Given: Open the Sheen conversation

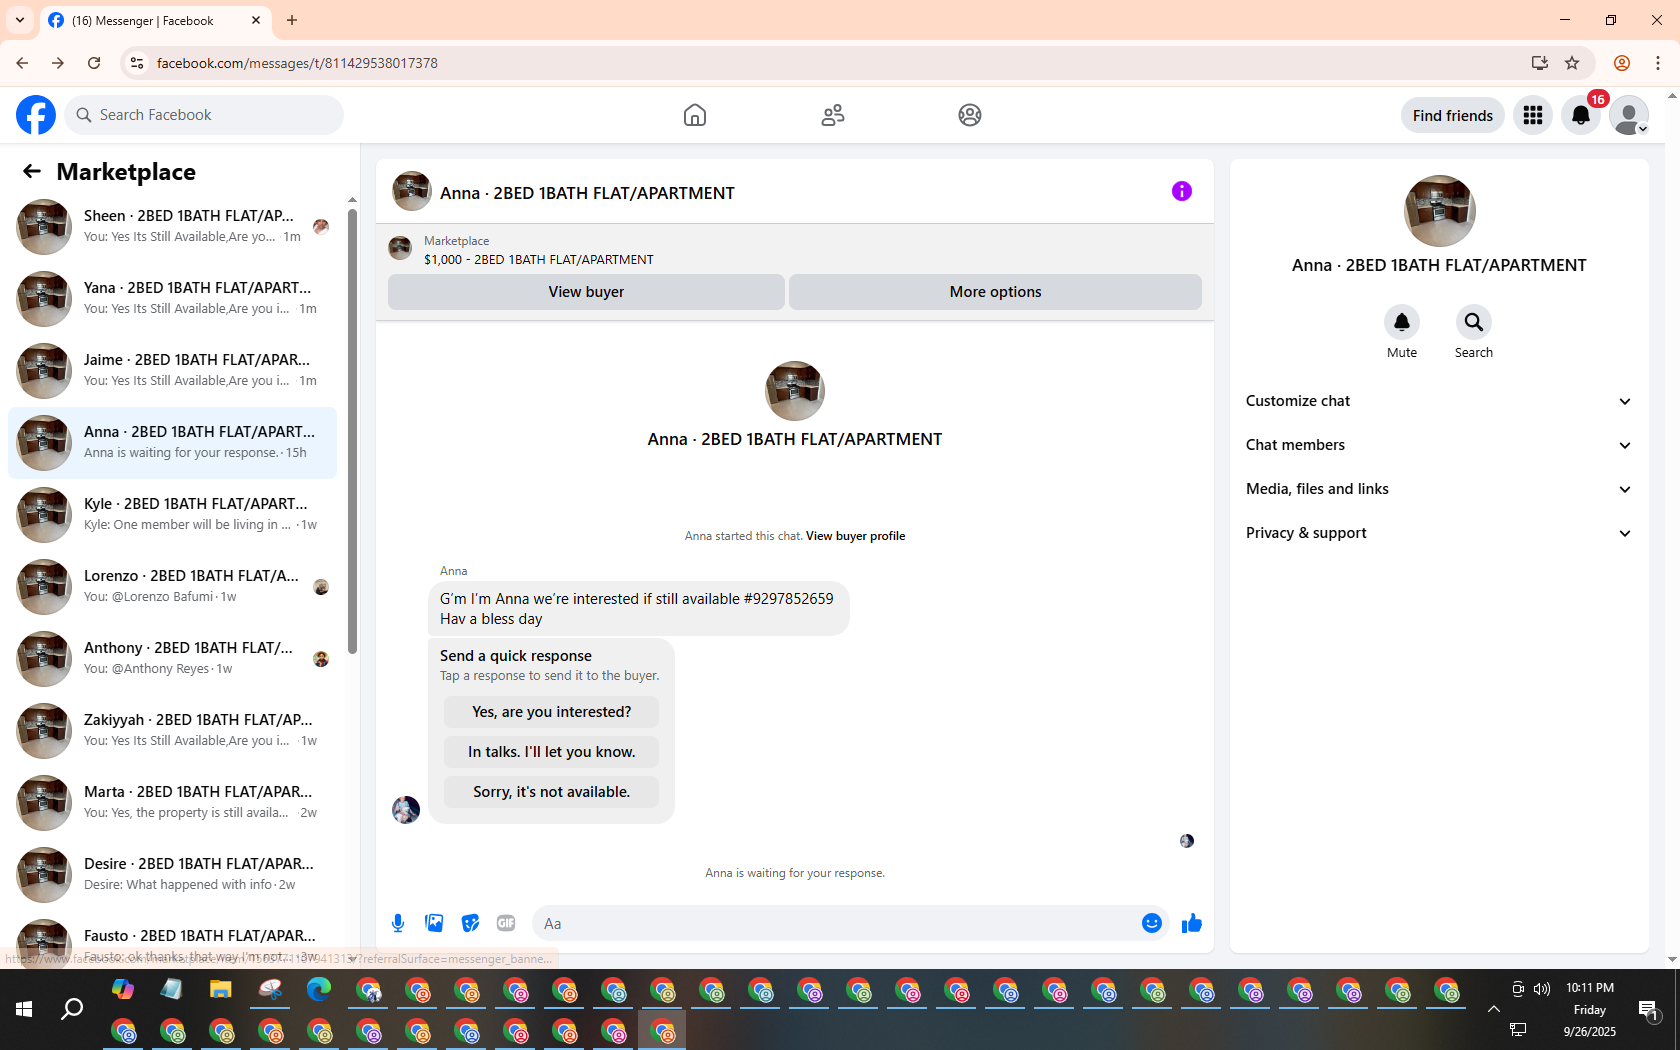Looking at the screenshot, I should click(173, 227).
